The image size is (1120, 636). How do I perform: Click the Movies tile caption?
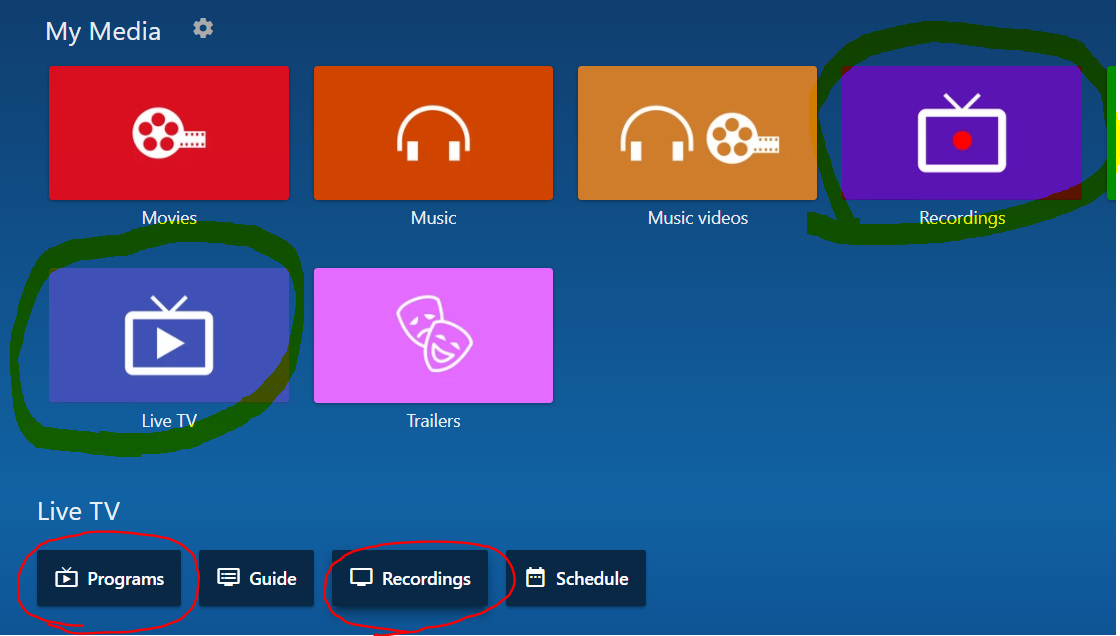pyautogui.click(x=169, y=218)
